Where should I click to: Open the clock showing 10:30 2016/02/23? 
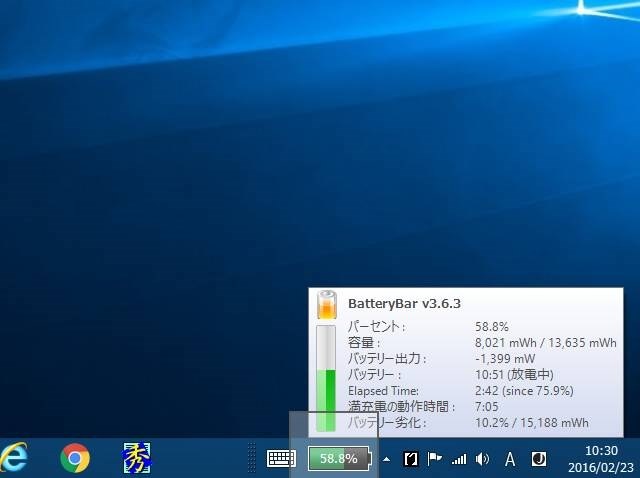(601, 459)
